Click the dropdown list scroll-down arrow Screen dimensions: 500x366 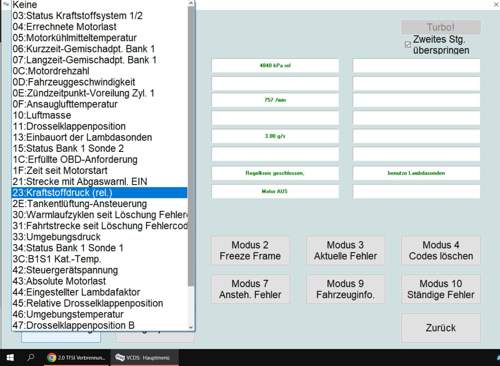click(191, 327)
